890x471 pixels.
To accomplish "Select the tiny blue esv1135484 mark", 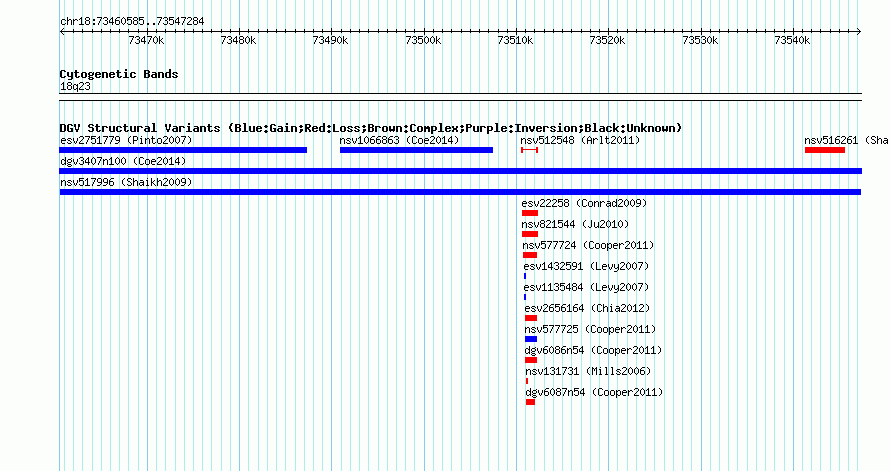I will coord(525,297).
